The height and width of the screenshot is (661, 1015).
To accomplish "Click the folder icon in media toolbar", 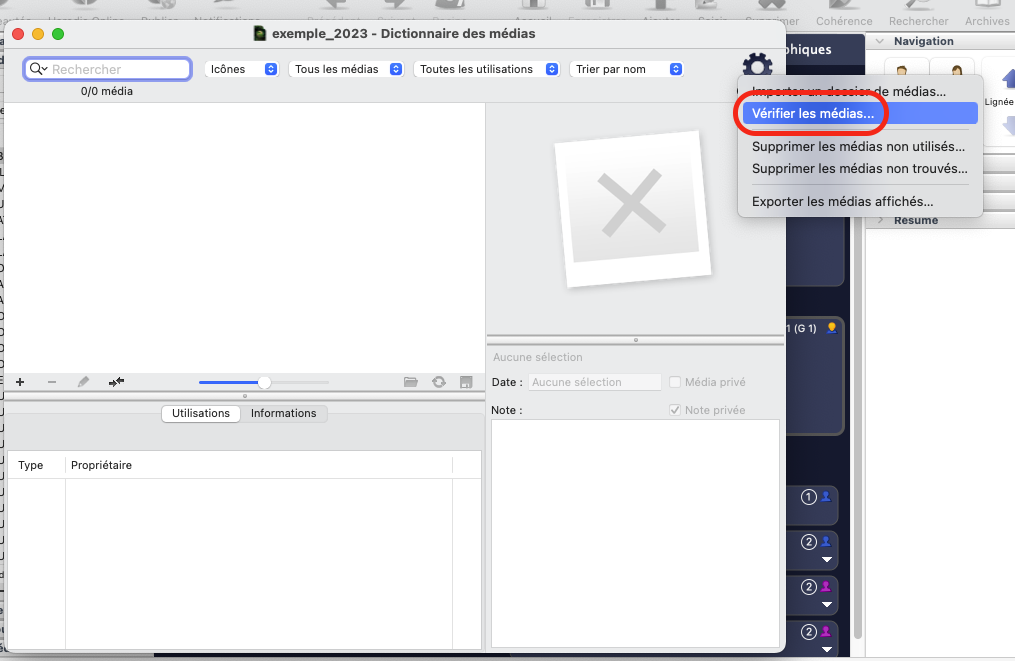I will 410,382.
